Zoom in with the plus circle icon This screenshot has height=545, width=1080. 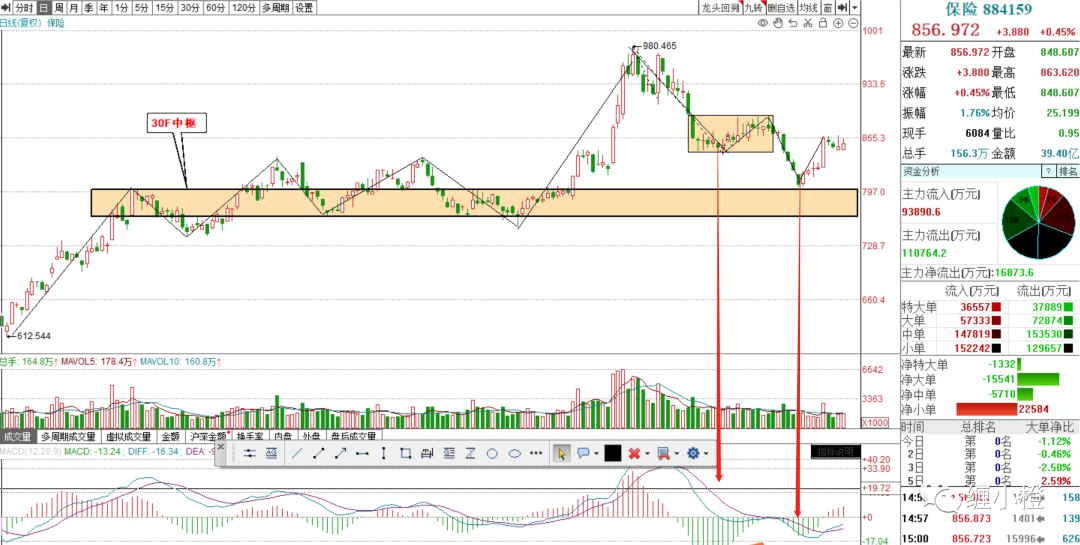click(x=838, y=23)
